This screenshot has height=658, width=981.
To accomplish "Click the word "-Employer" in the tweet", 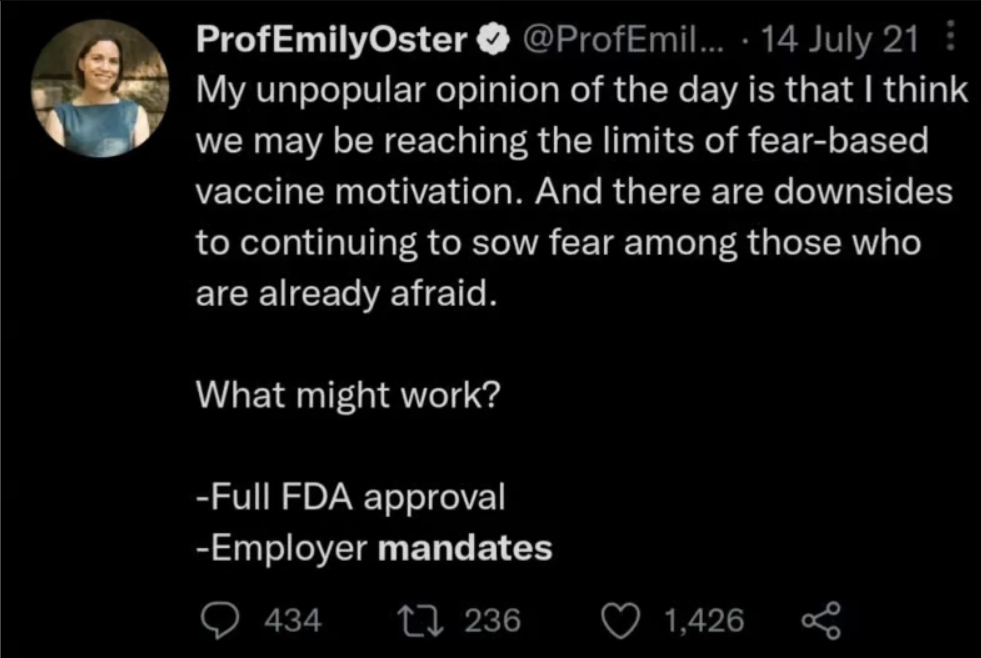I will [285, 548].
